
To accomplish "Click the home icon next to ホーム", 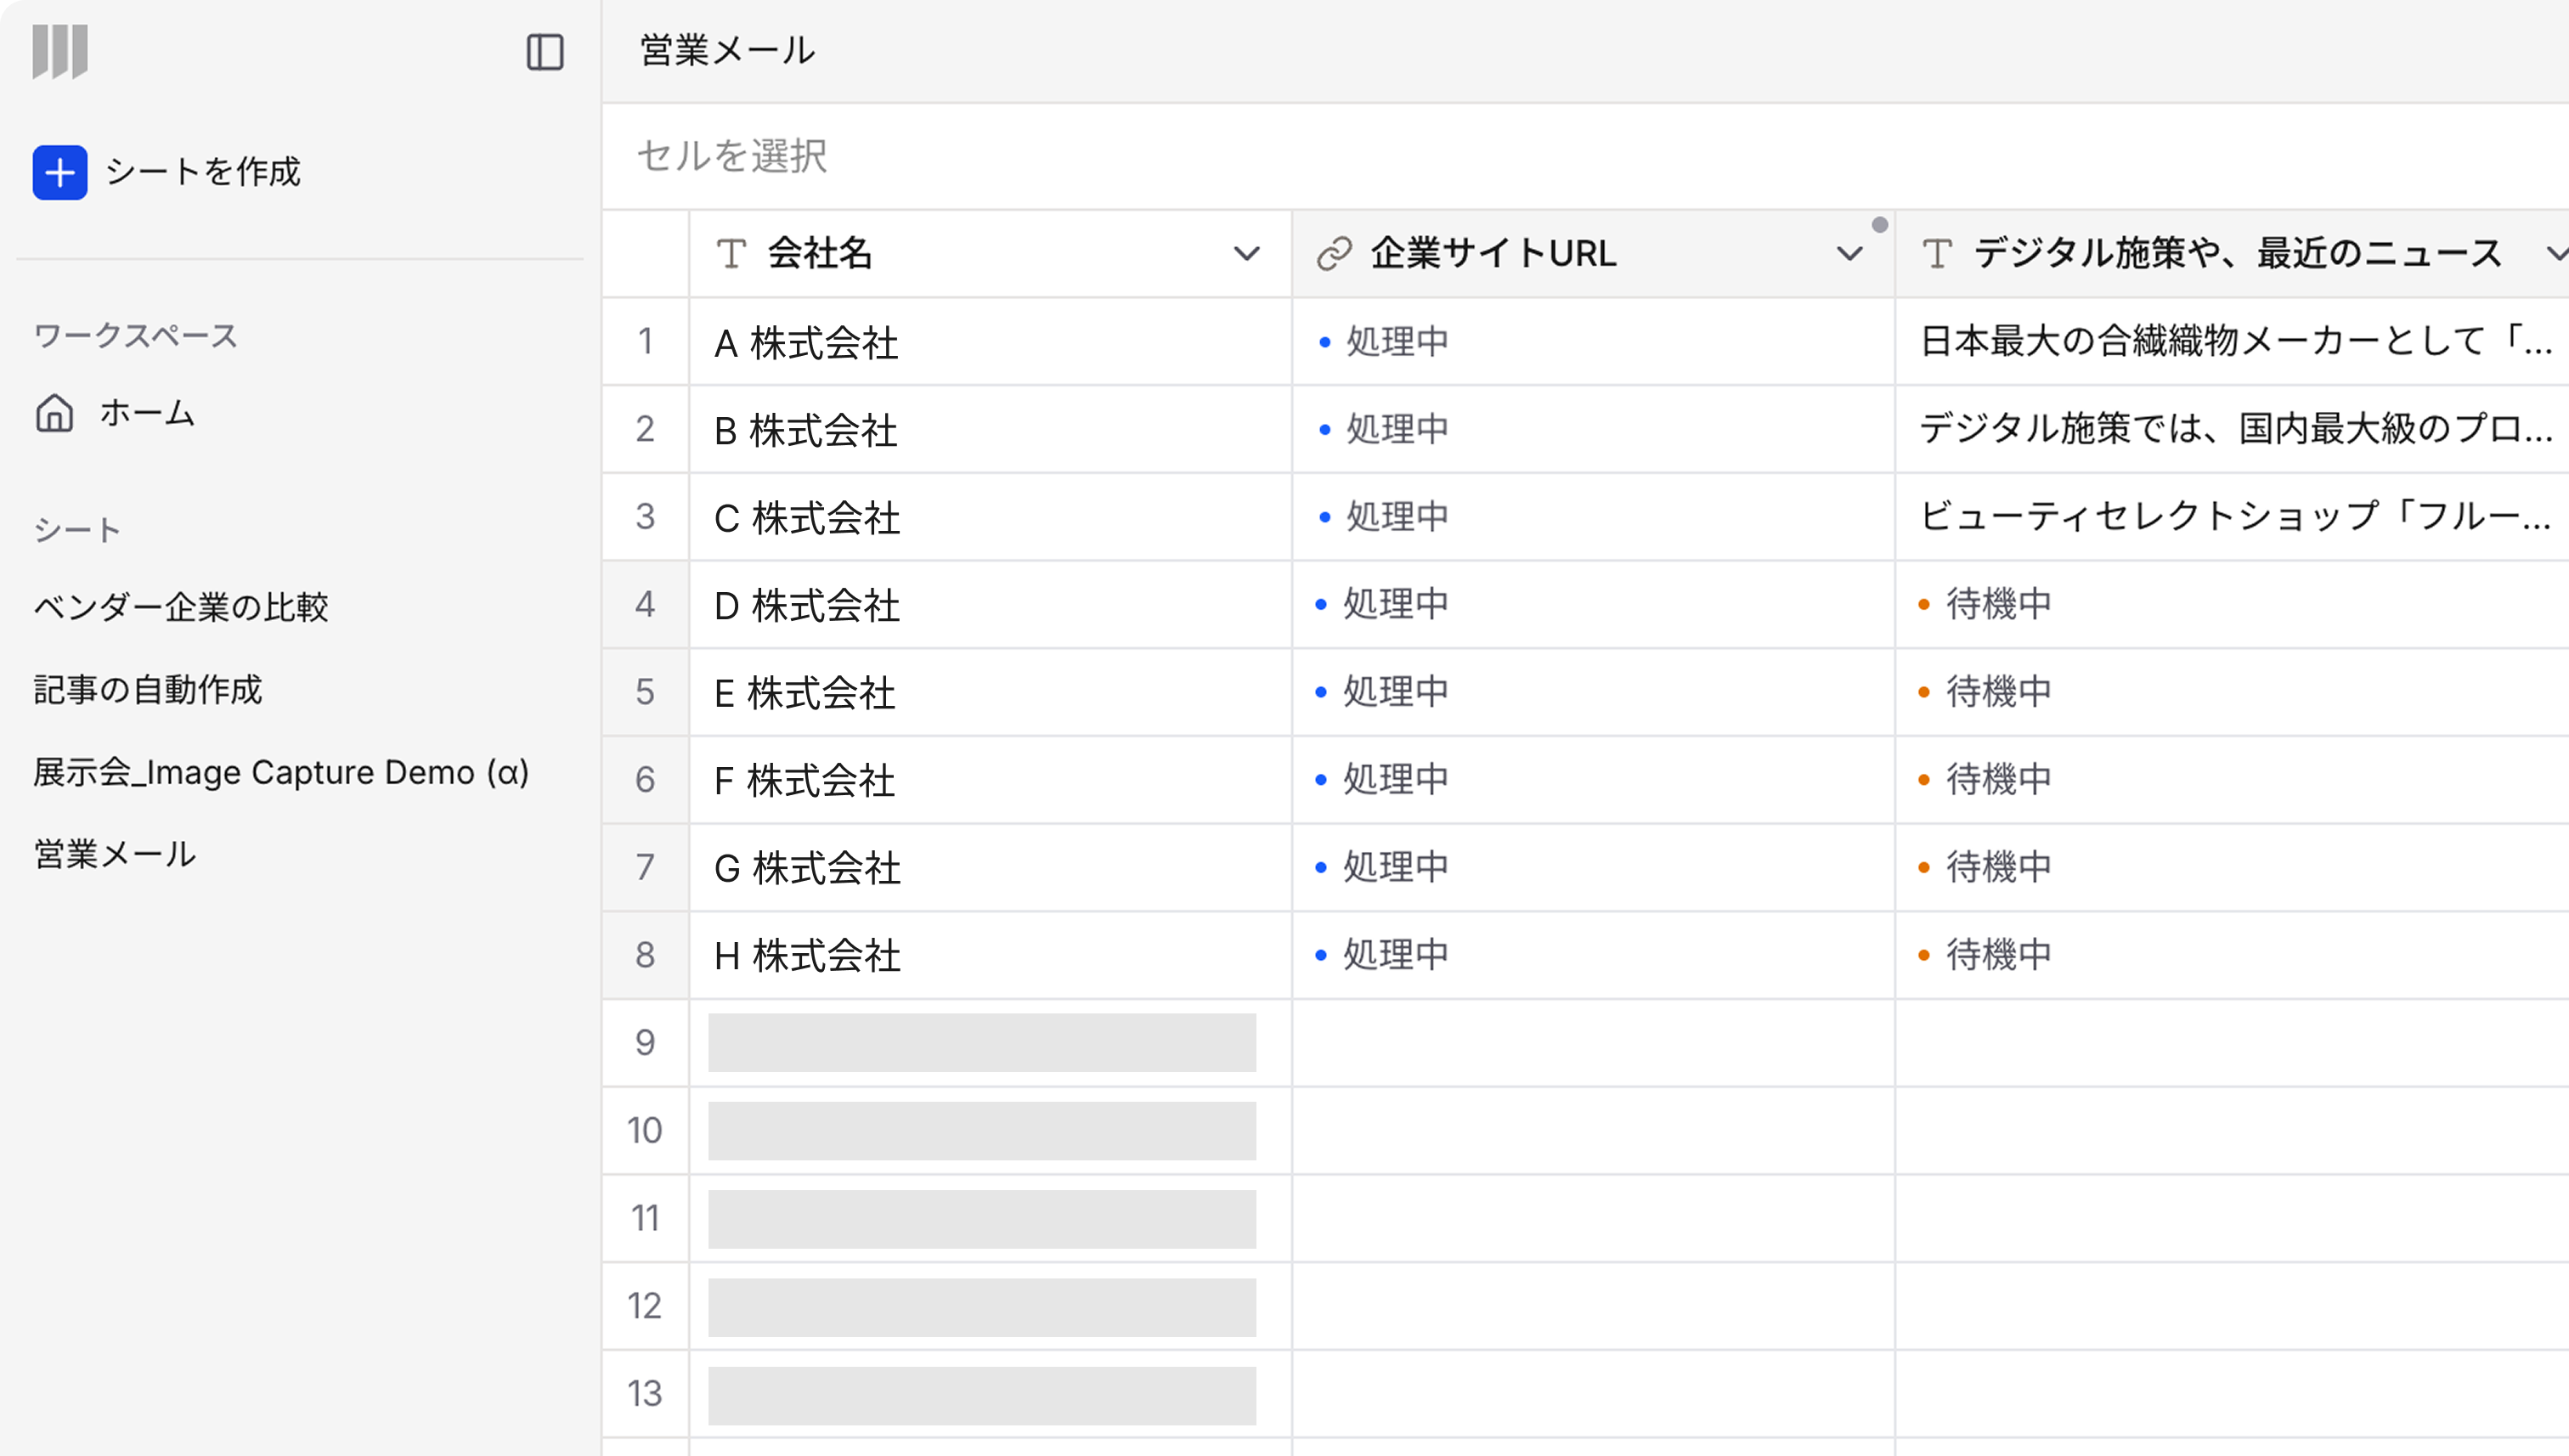I will tap(55, 413).
